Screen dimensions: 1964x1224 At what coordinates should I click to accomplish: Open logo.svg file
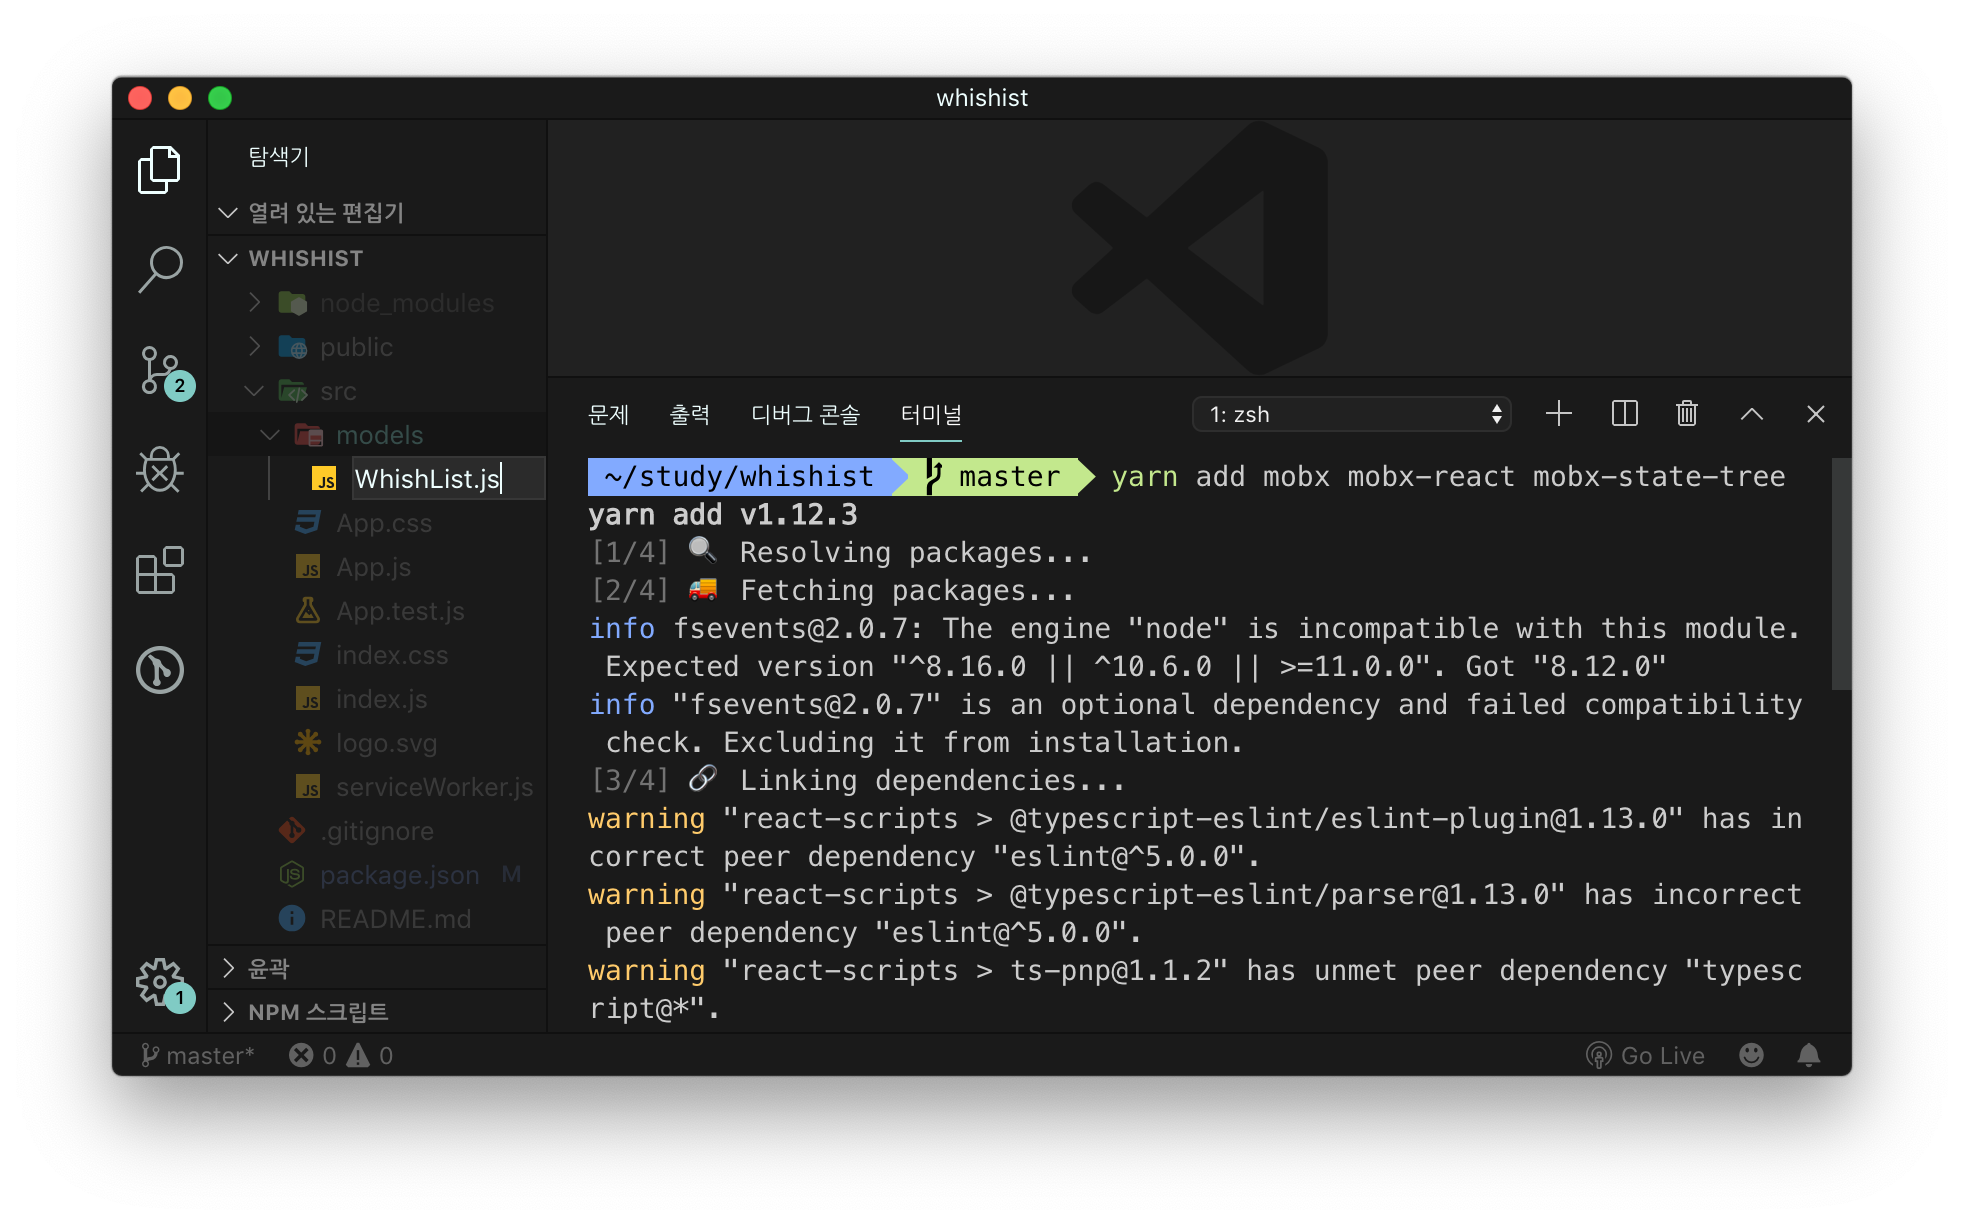[377, 743]
